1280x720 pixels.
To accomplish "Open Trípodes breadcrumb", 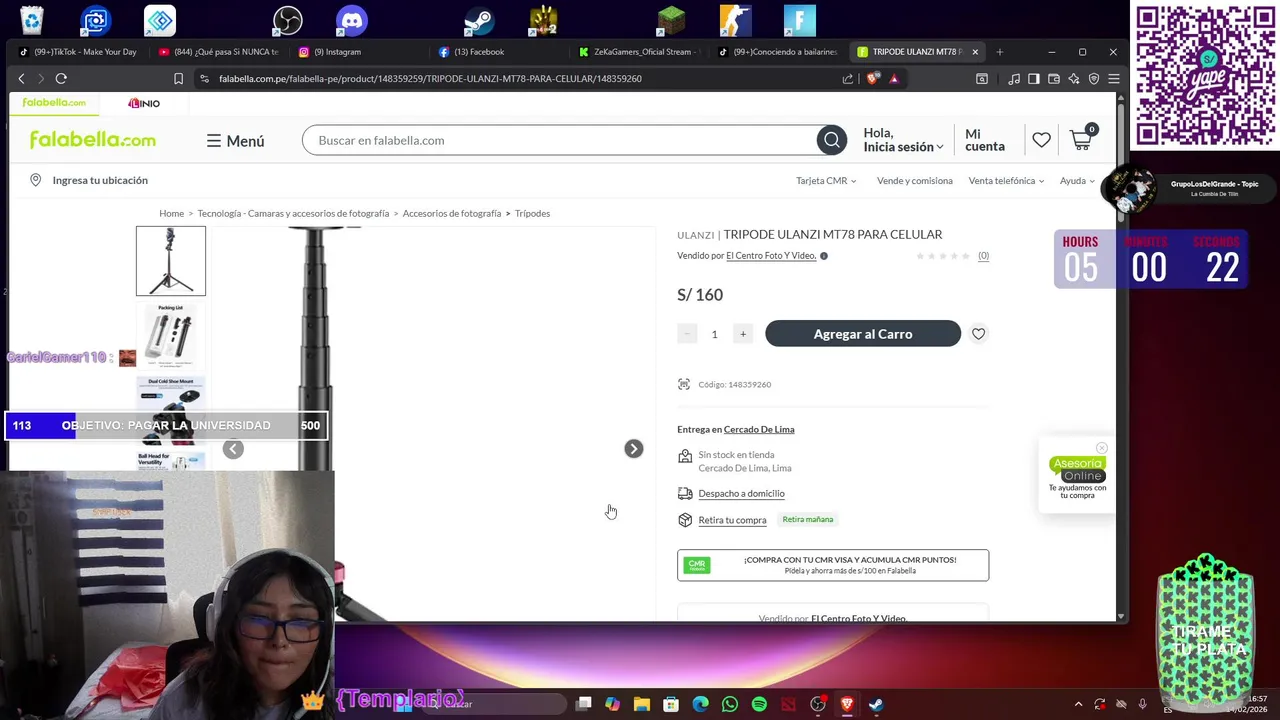I will tap(532, 213).
